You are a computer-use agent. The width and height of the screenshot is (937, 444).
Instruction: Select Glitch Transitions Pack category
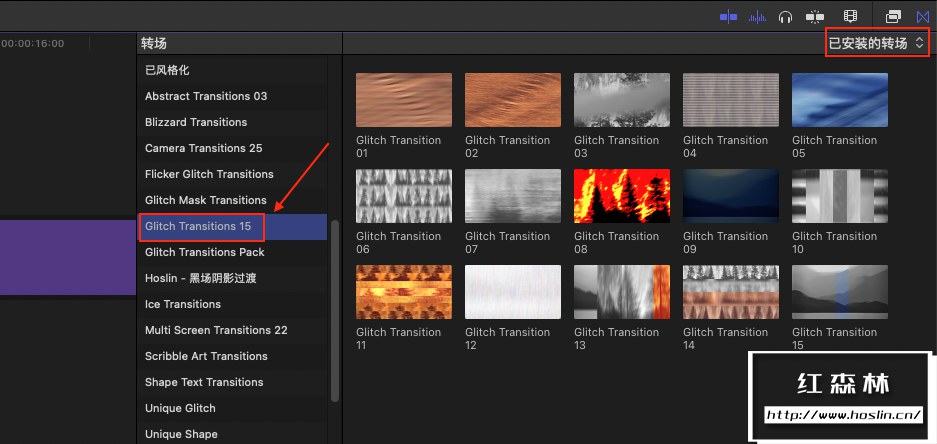232,252
